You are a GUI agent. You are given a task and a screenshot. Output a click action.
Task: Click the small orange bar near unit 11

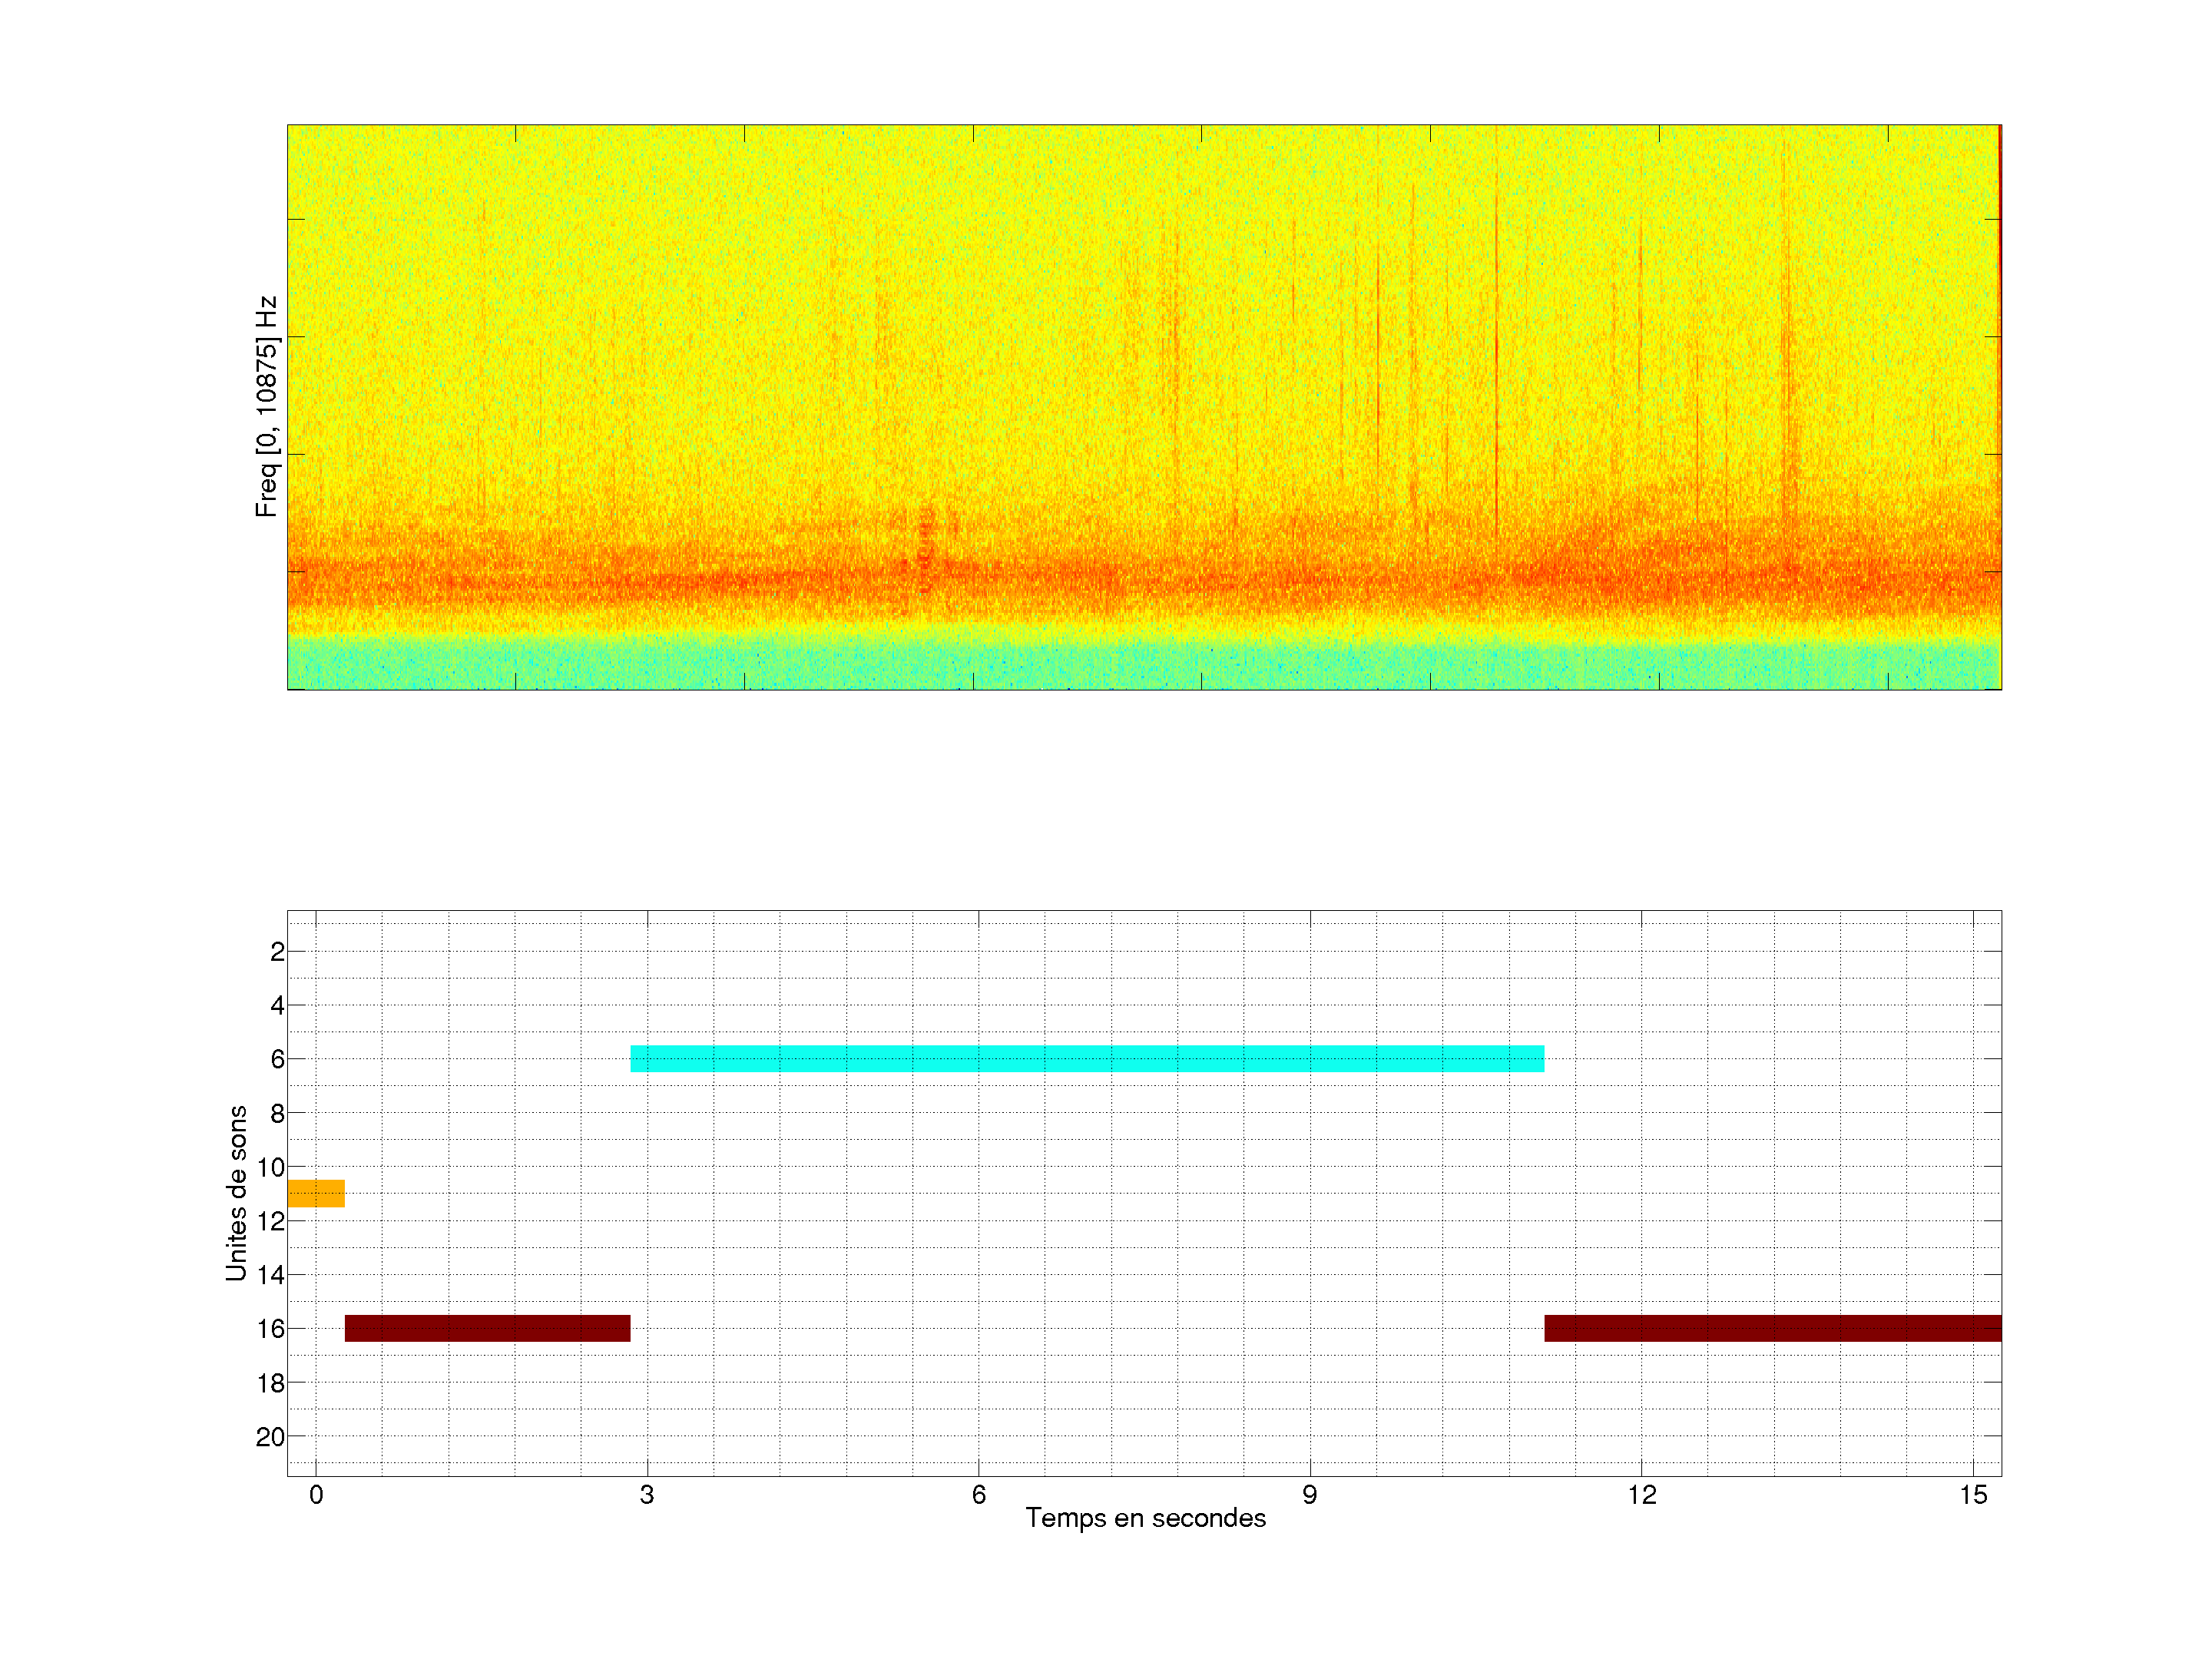point(316,1193)
